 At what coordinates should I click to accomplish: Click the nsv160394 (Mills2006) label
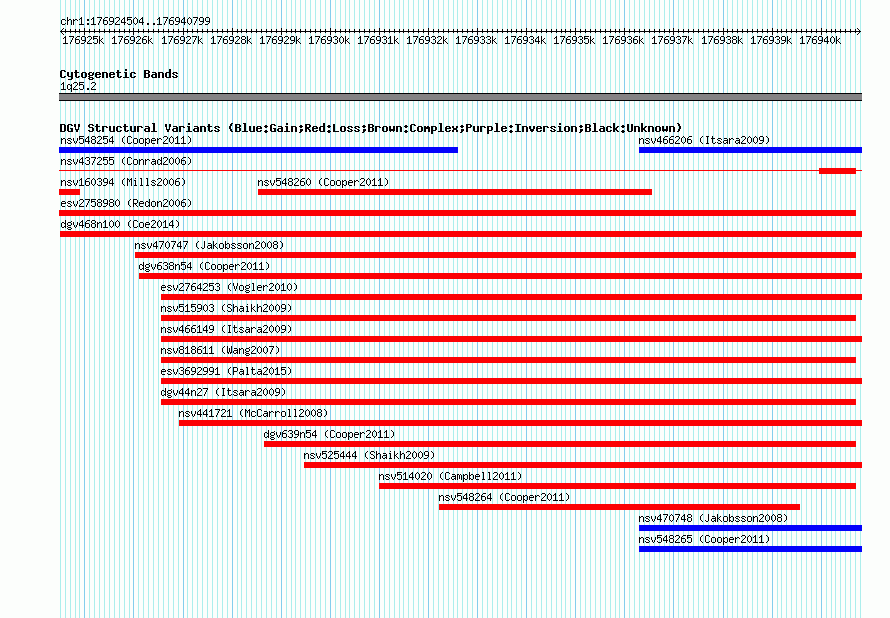tap(123, 182)
